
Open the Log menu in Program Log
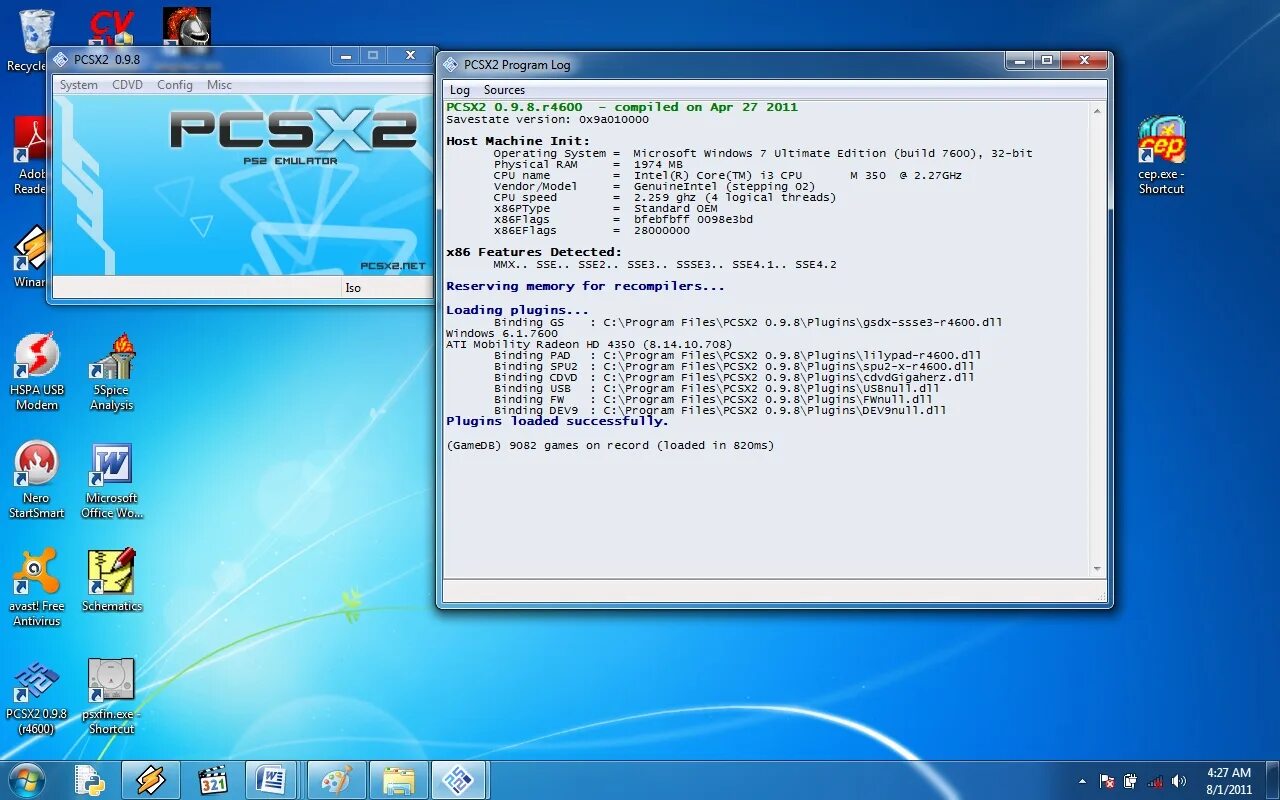point(460,90)
